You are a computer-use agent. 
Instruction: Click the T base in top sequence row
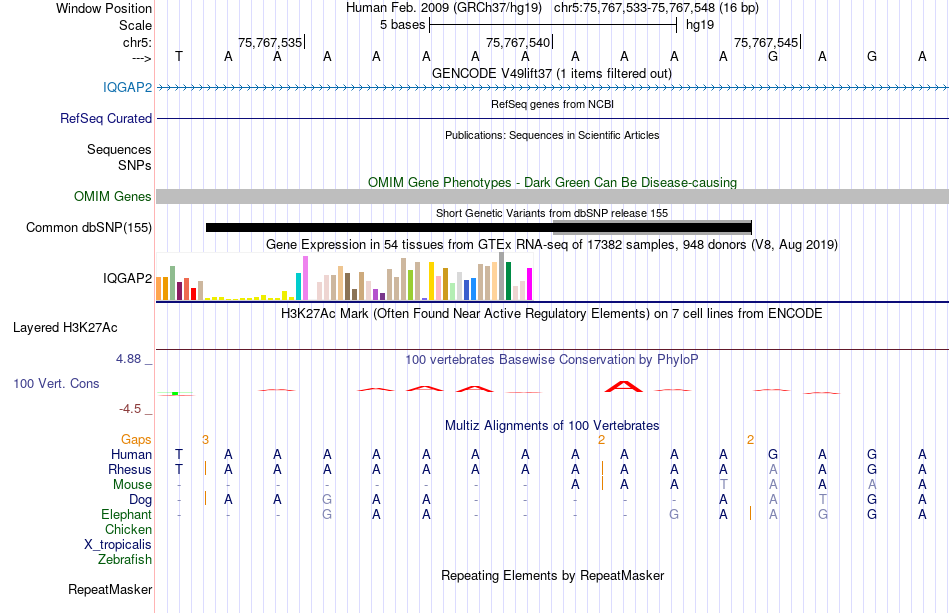[x=179, y=56]
